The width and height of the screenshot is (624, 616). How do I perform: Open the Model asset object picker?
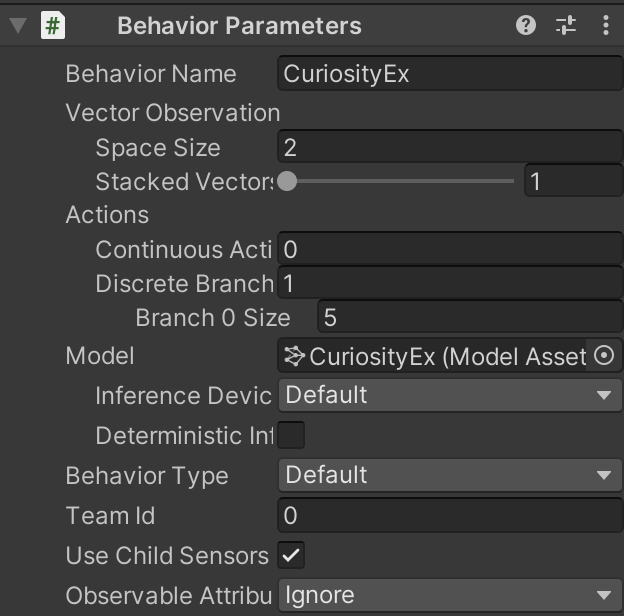tap(604, 356)
